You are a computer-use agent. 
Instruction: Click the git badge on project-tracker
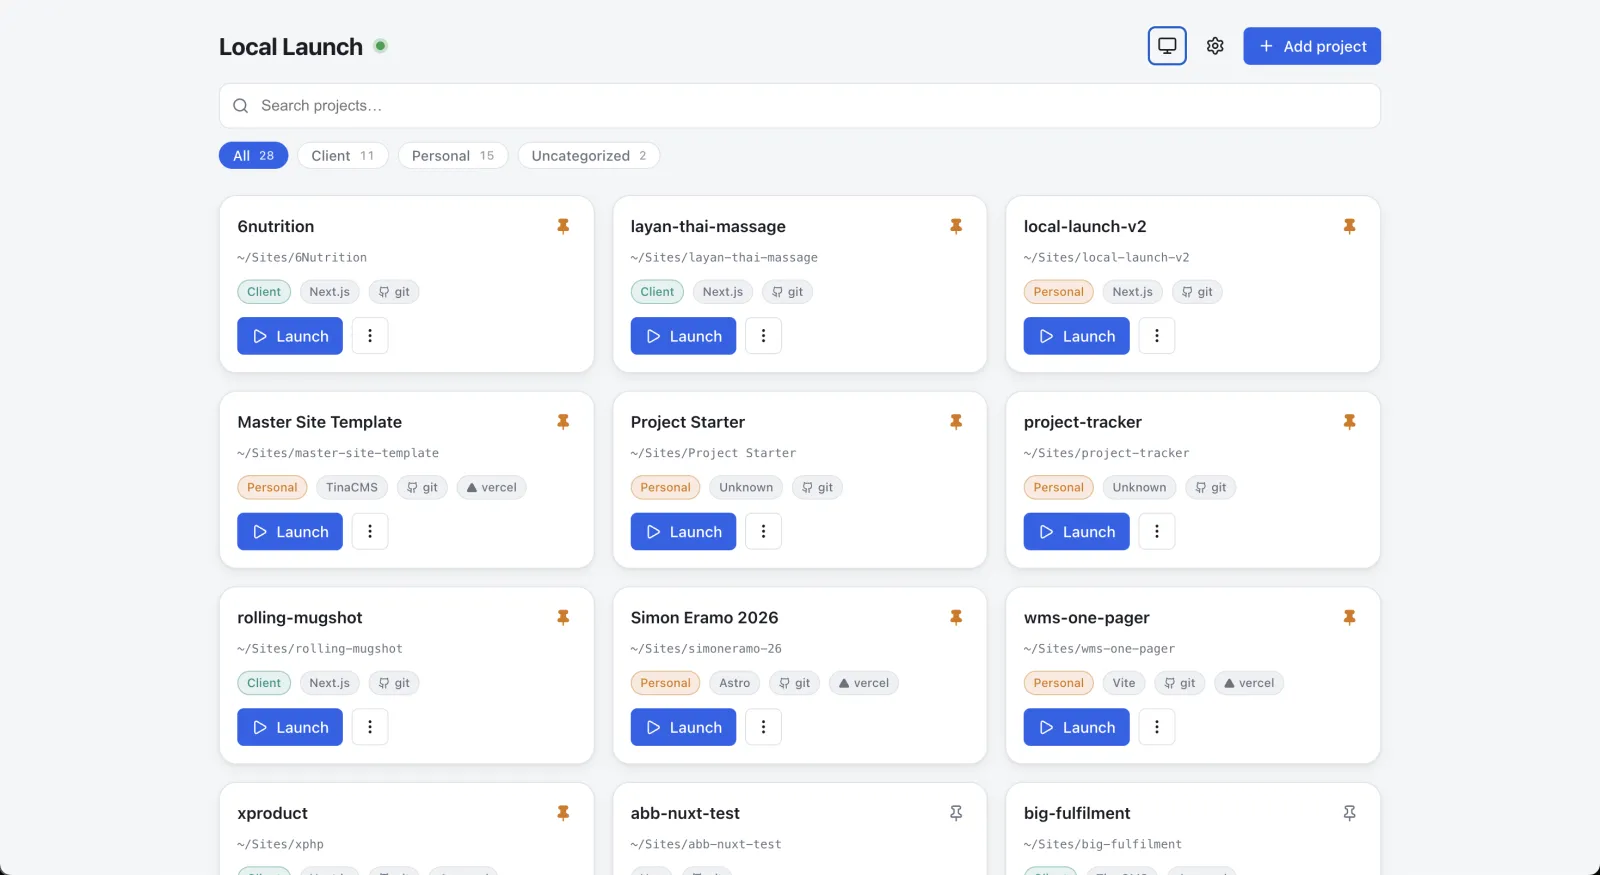click(x=1211, y=488)
